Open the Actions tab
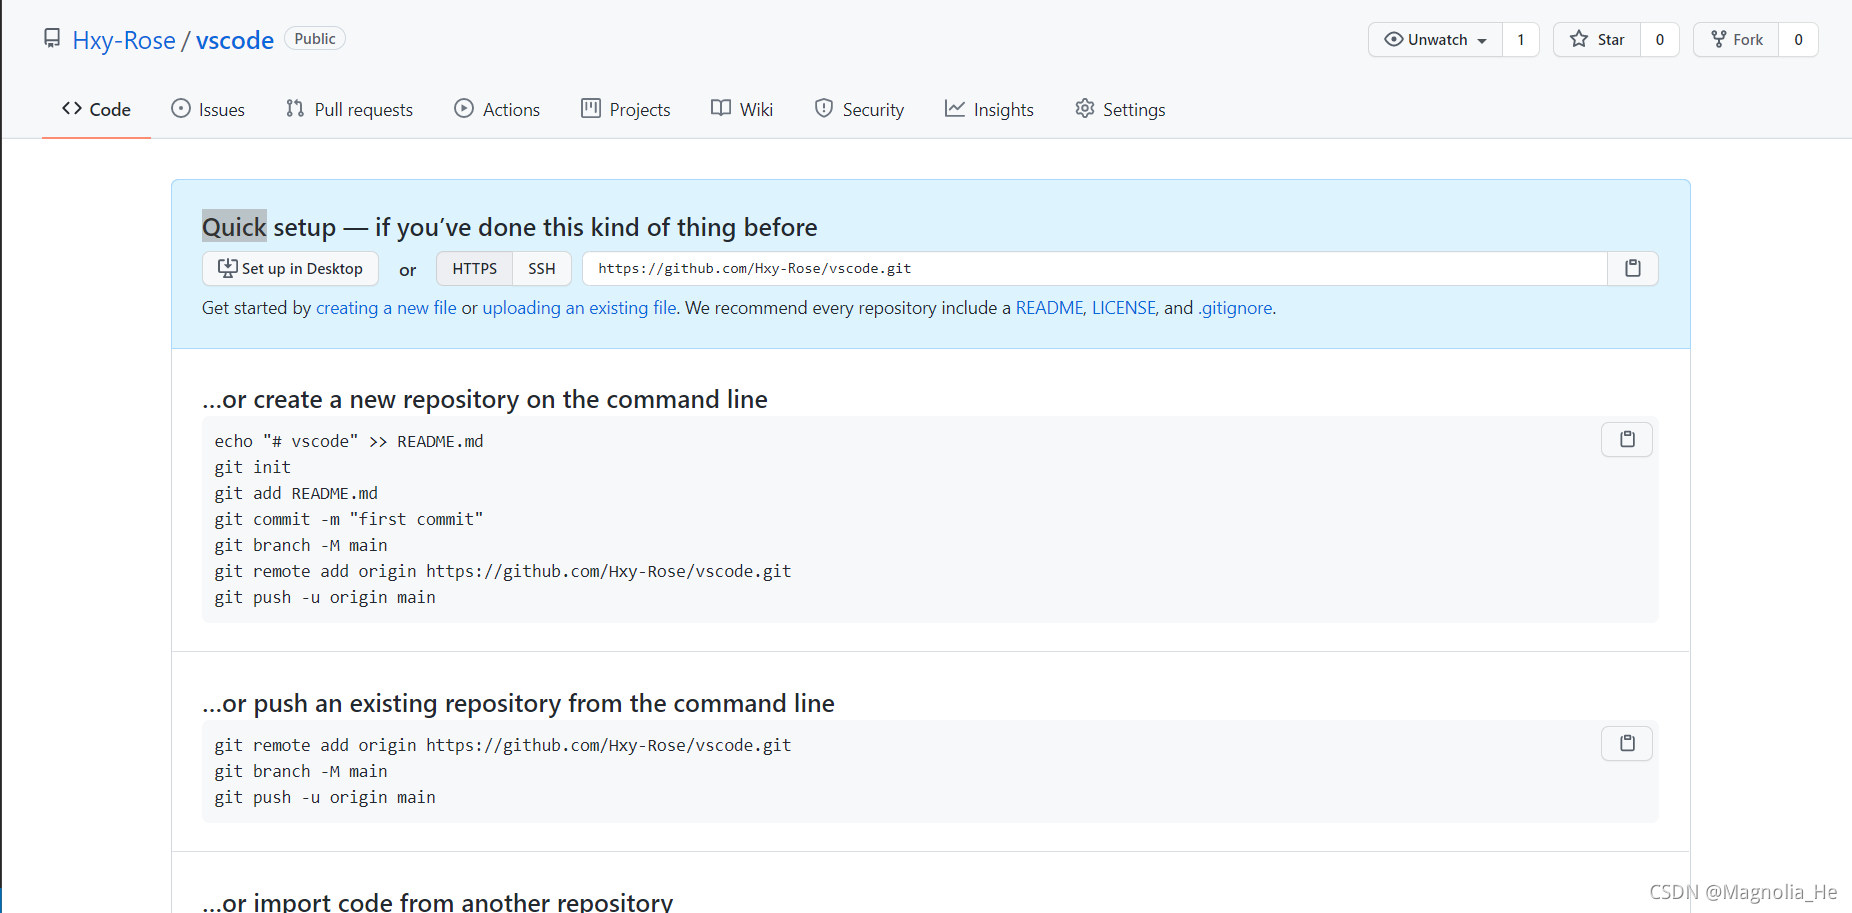 pos(497,109)
